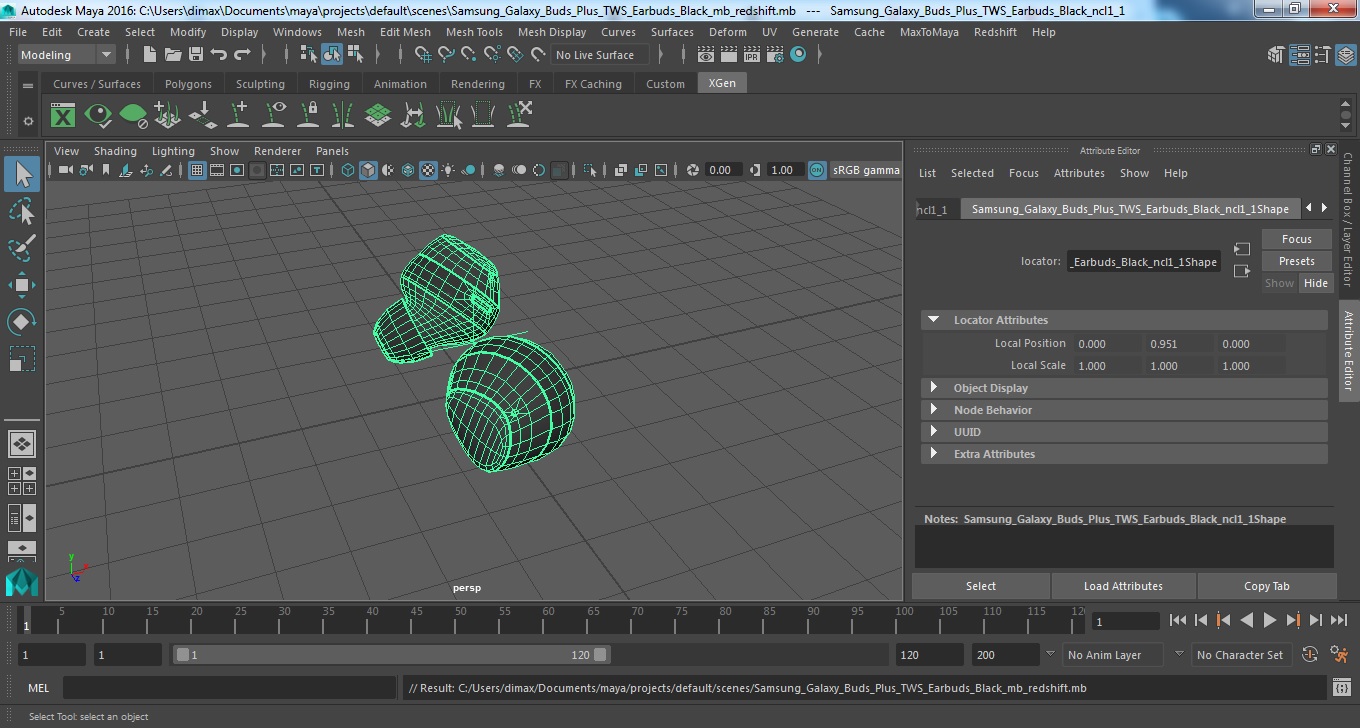Click frame 50 on the time slider

[458, 620]
